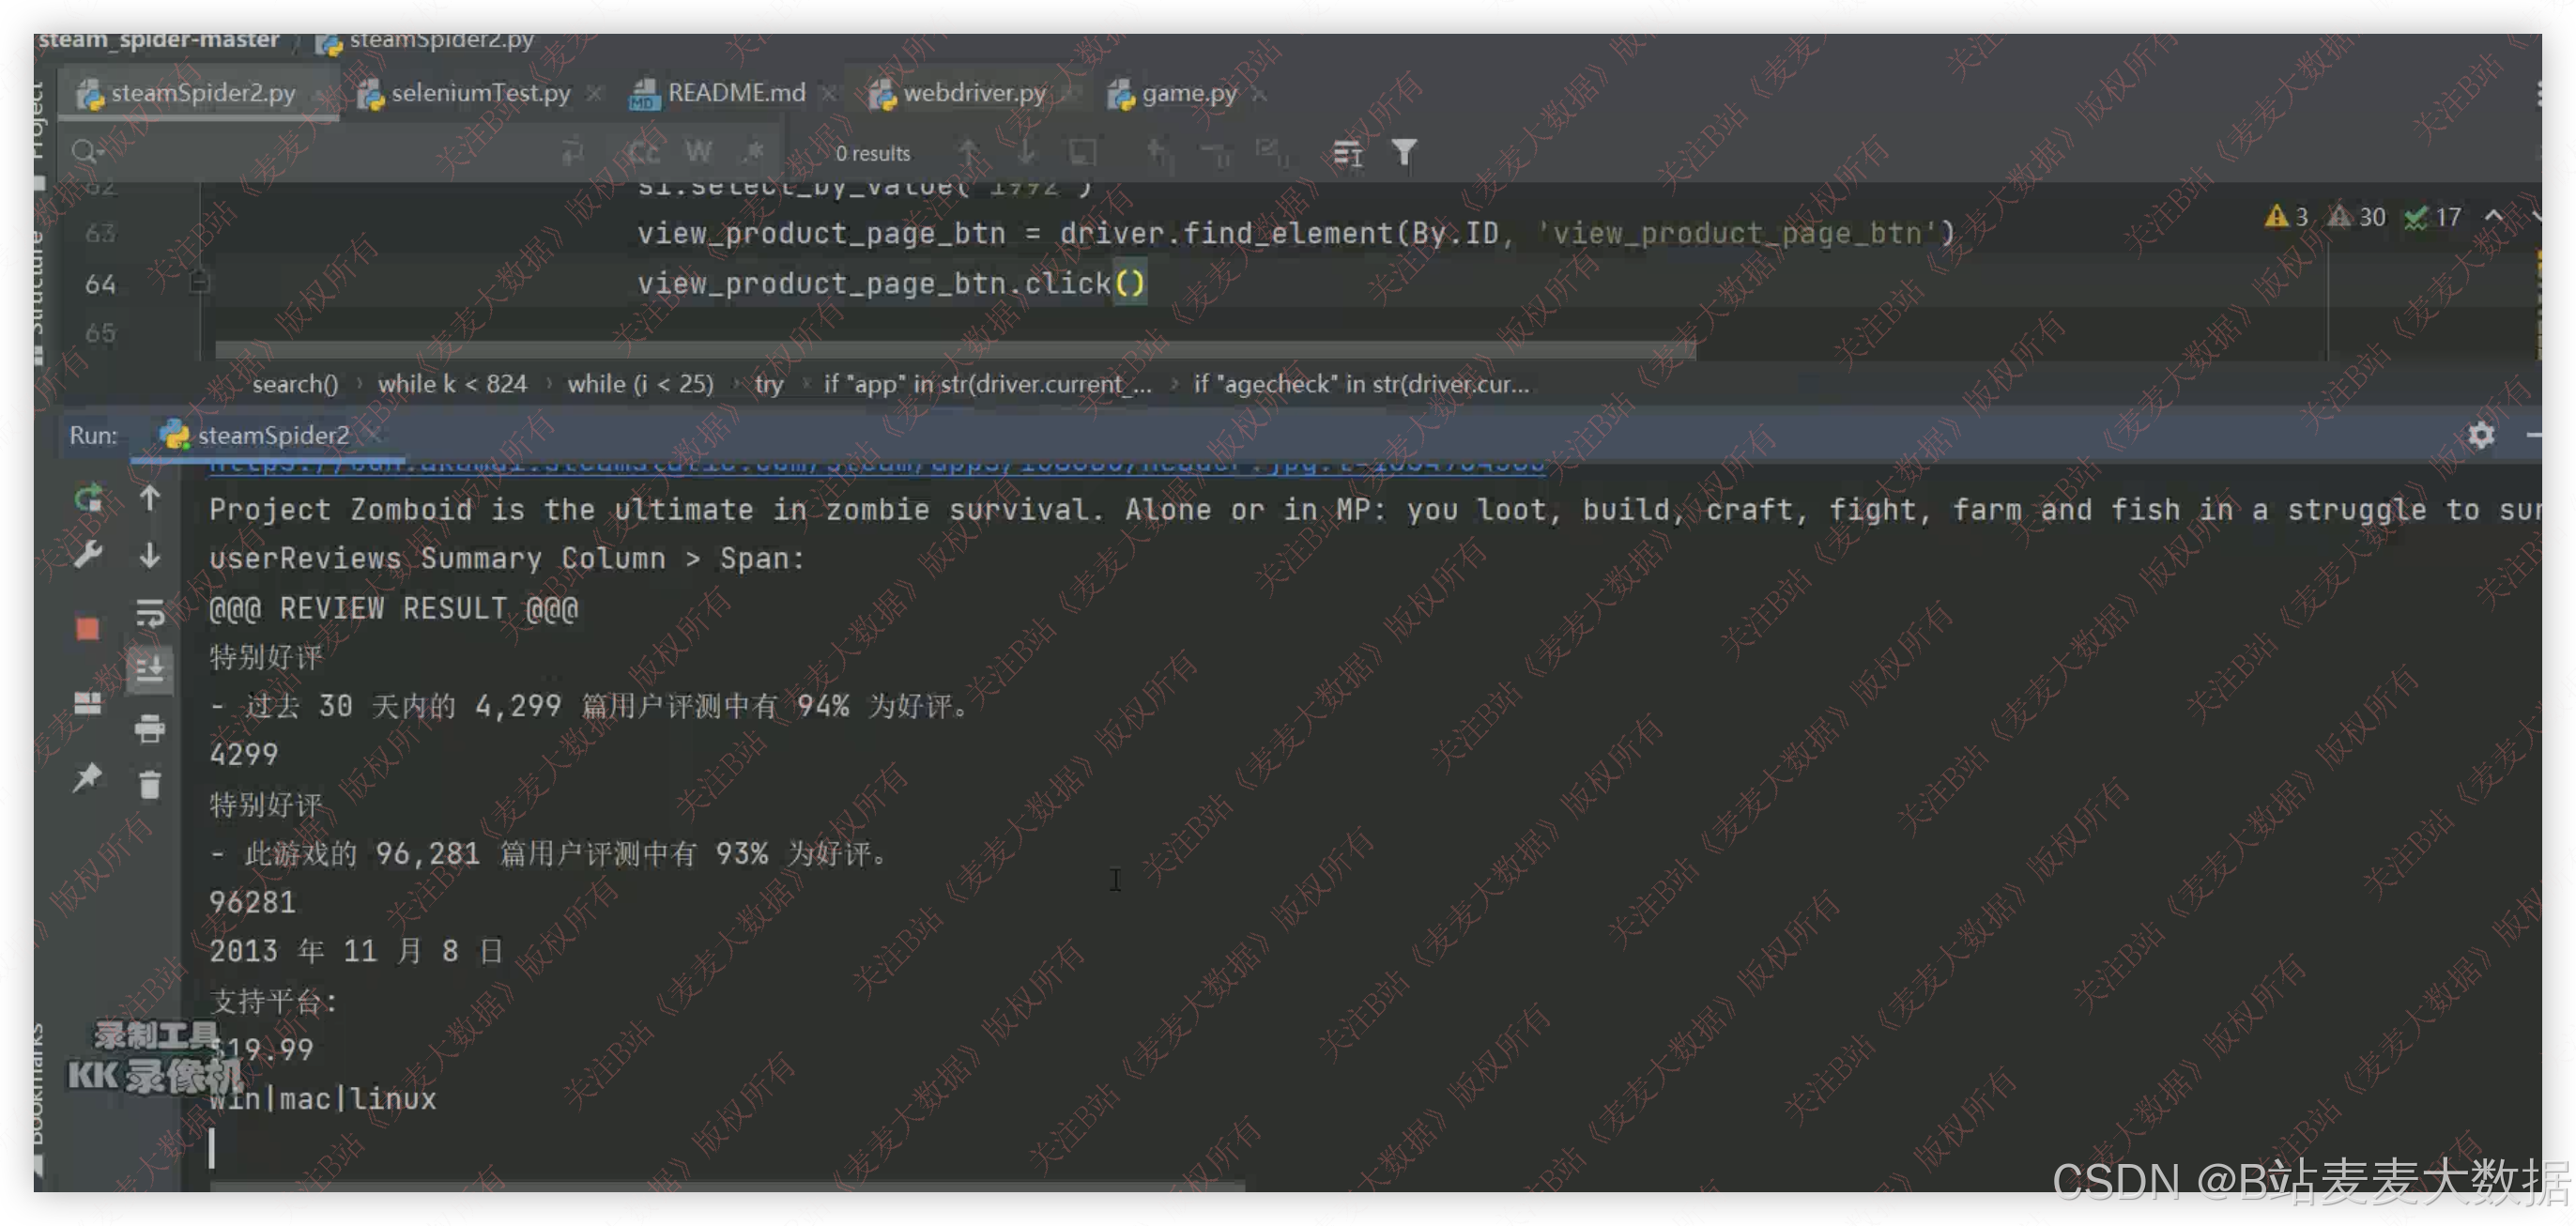Toggle soft-wrap in console output
Viewport: 2576px width, 1226px height.
(150, 613)
